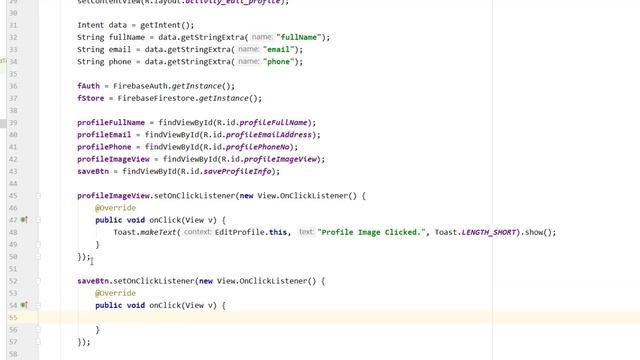
Task: Click @Override annotation on line 46
Action: click(x=116, y=208)
